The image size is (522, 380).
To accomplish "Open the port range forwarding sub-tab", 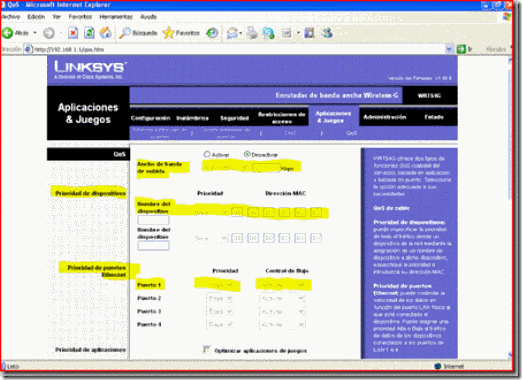I will 160,133.
